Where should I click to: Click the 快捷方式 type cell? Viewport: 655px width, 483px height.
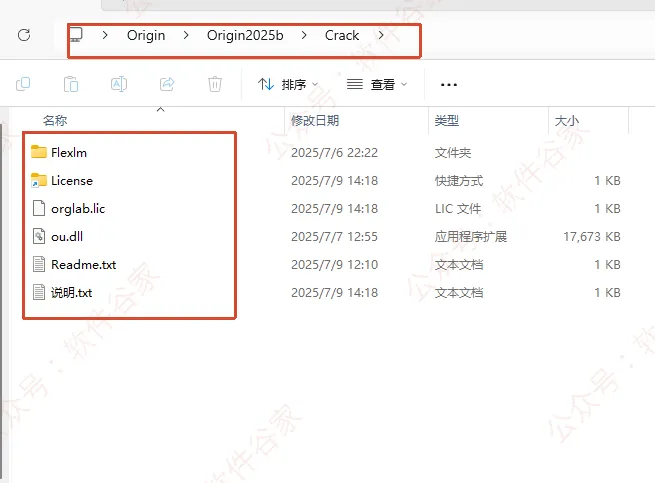[459, 180]
